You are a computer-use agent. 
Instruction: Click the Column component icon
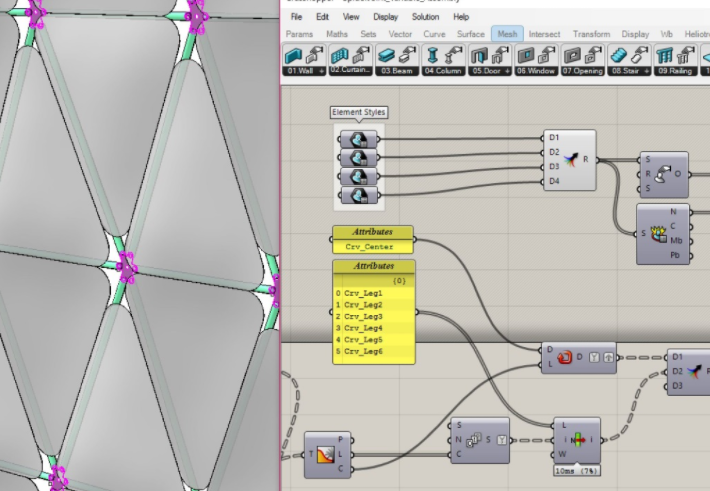[432, 56]
